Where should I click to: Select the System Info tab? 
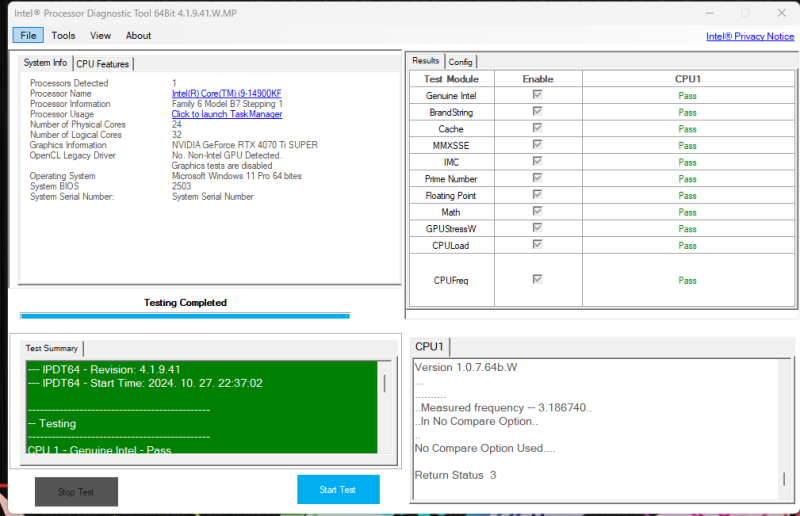(45, 62)
